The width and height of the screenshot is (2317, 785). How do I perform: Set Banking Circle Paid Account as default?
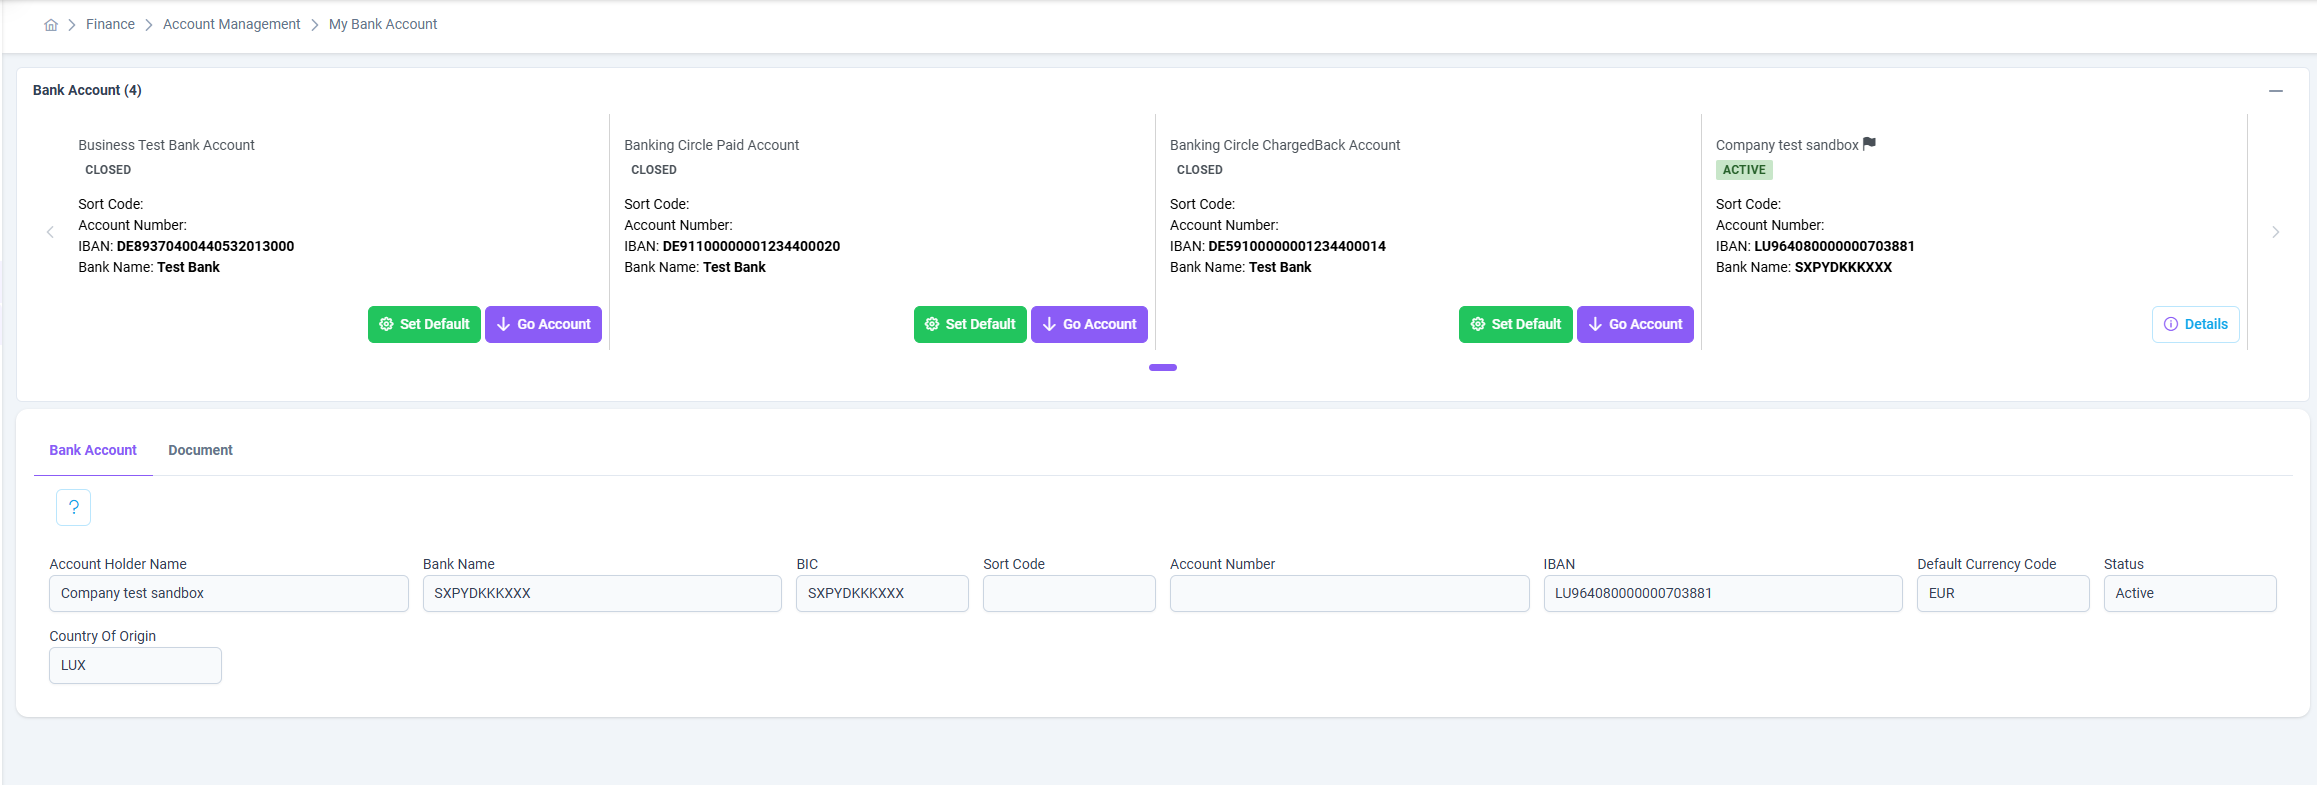click(x=970, y=324)
